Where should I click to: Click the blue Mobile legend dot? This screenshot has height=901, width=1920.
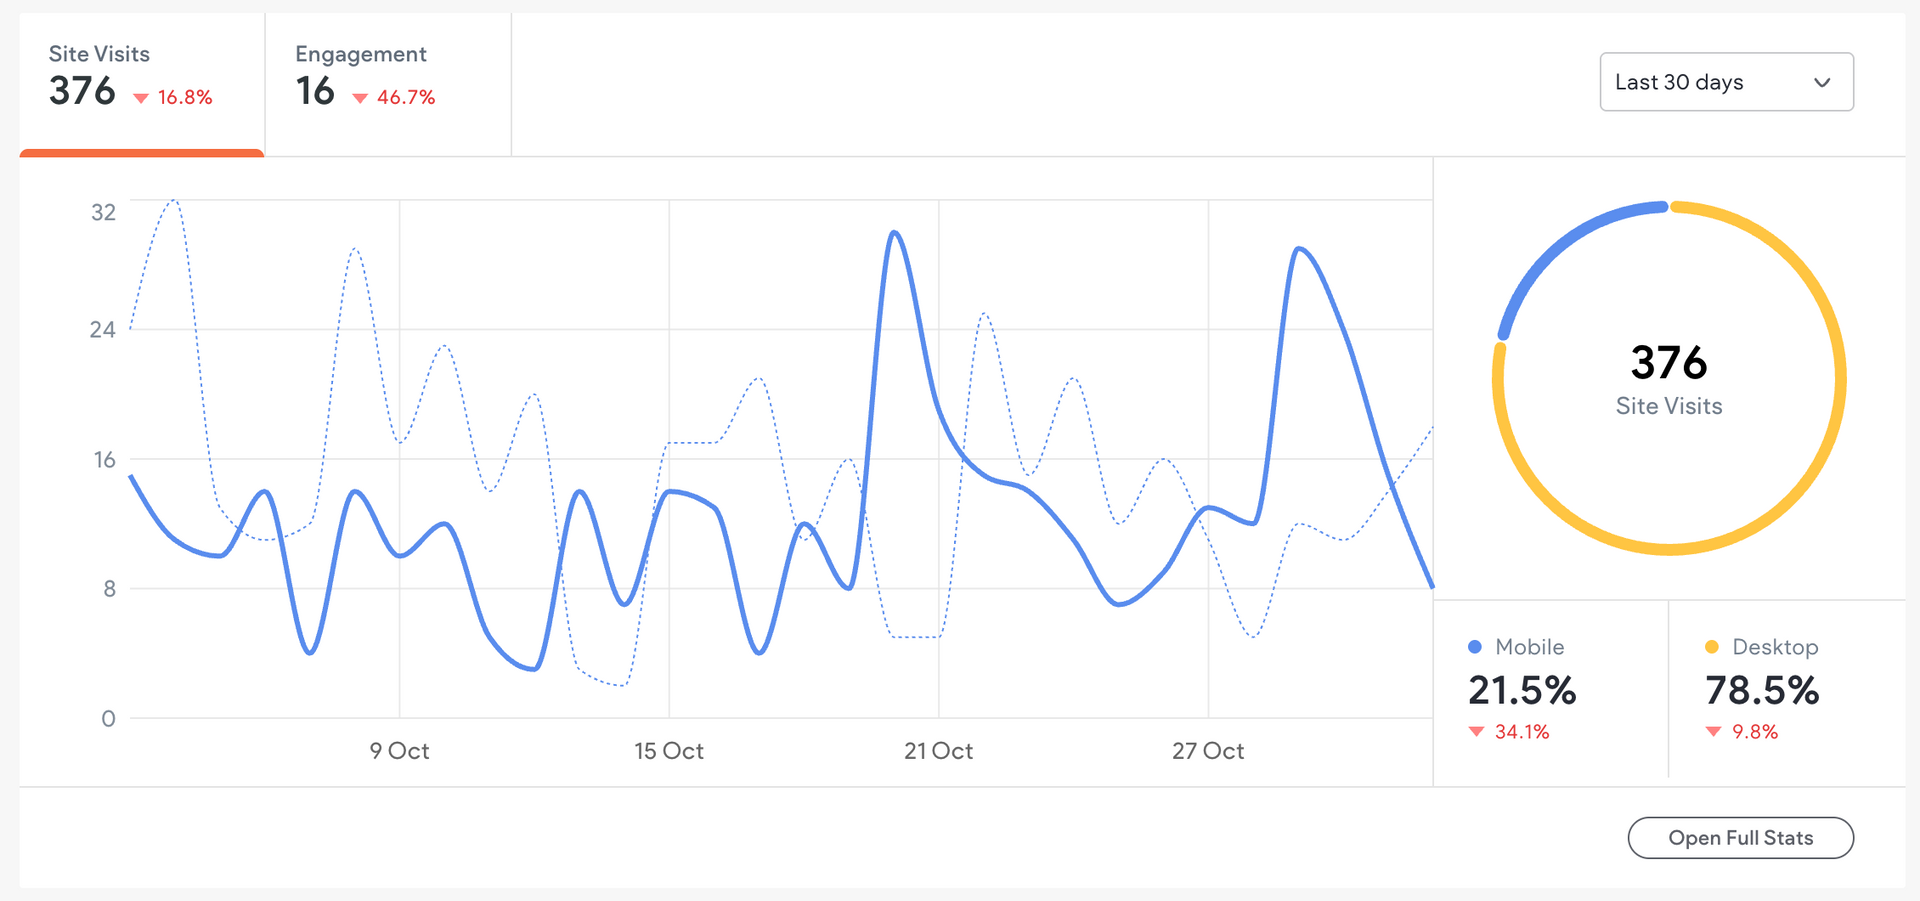point(1474,647)
